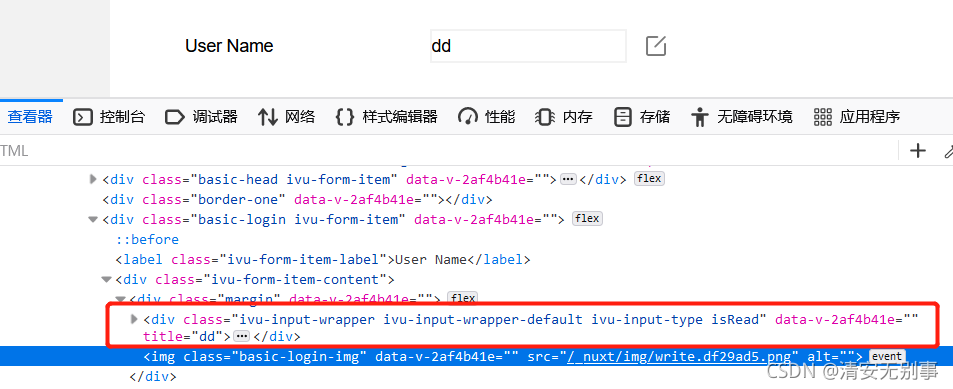Click the User Name form label
Viewport: 953px width, 389px height.
229,46
